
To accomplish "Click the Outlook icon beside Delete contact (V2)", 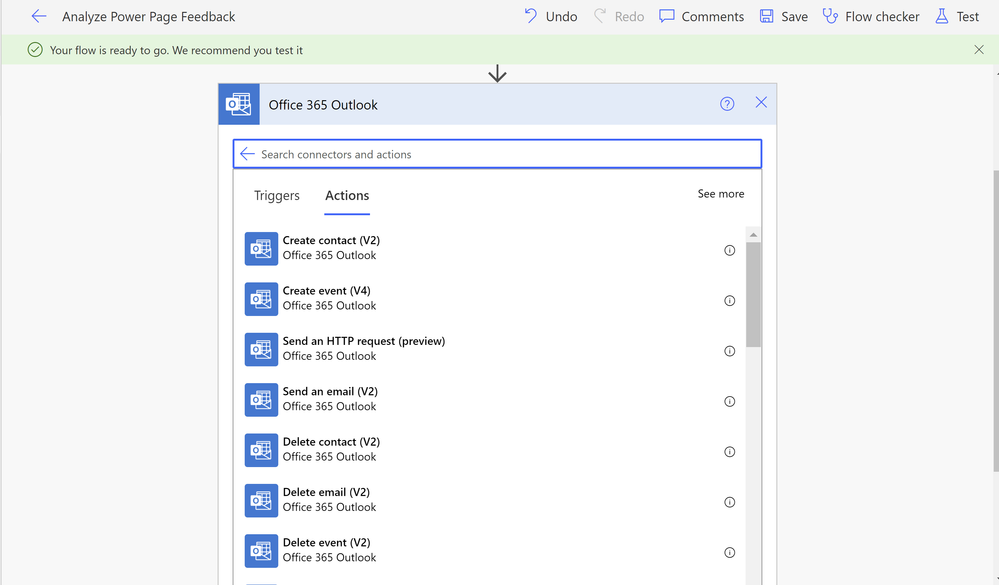I will 261,450.
